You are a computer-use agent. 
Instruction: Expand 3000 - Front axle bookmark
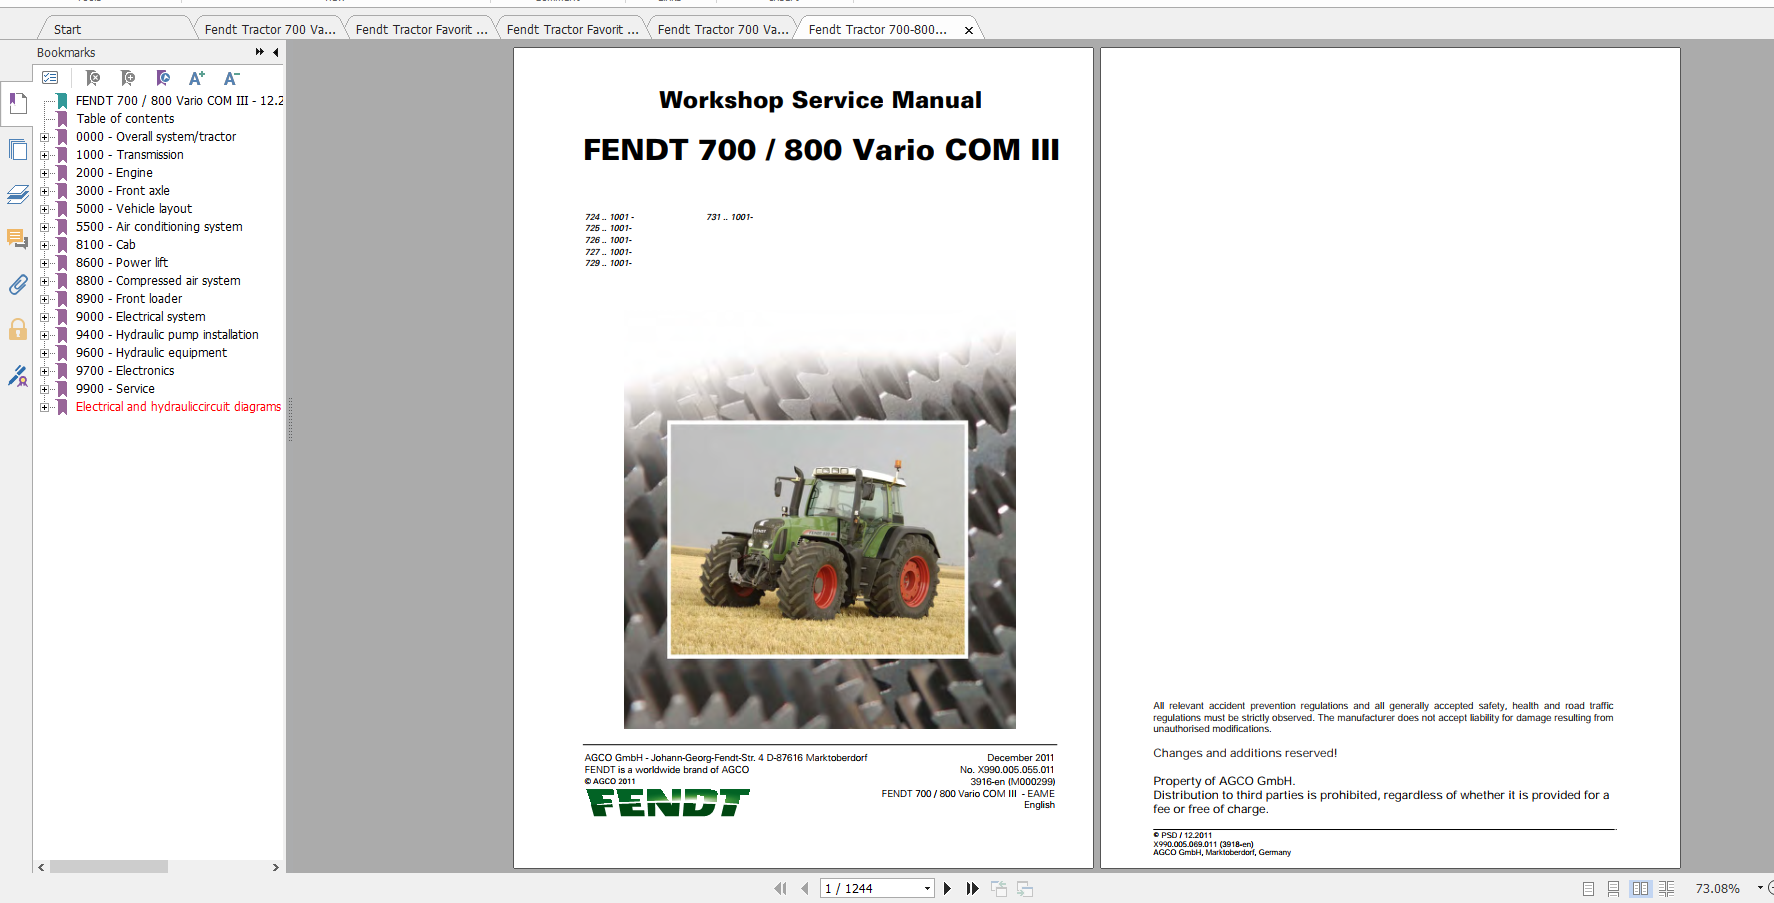pos(44,191)
